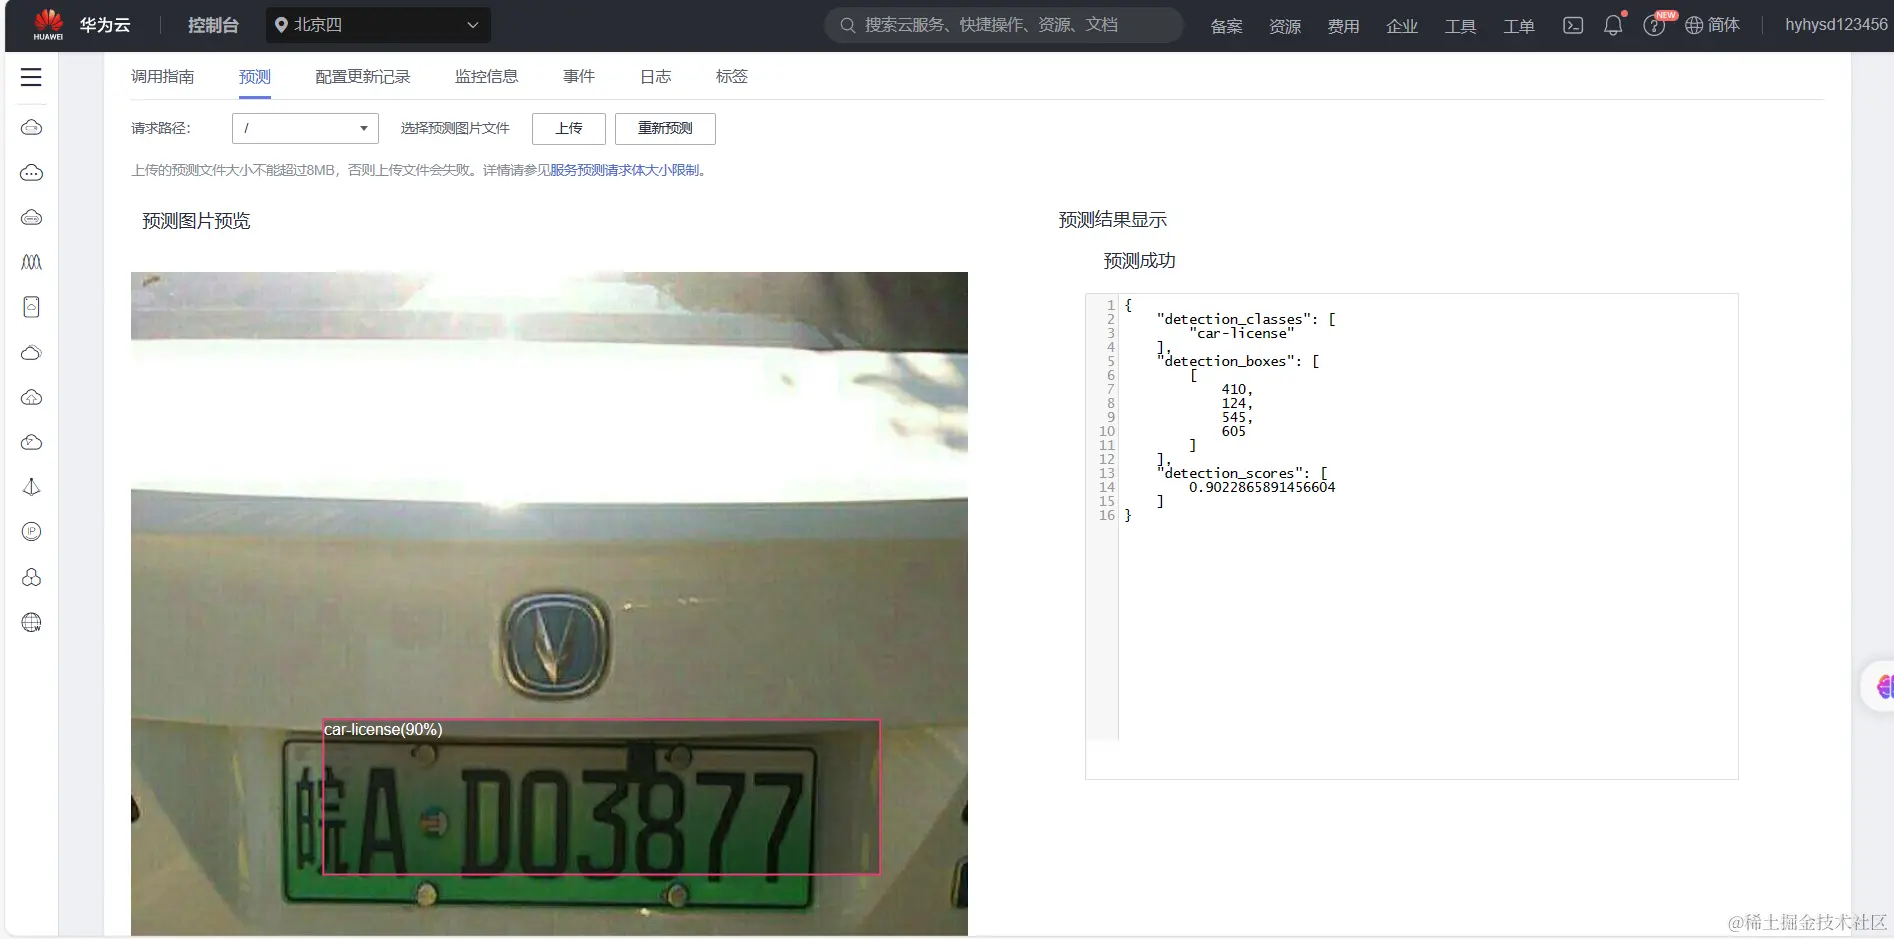Click the cloud service search field

pos(1004,25)
